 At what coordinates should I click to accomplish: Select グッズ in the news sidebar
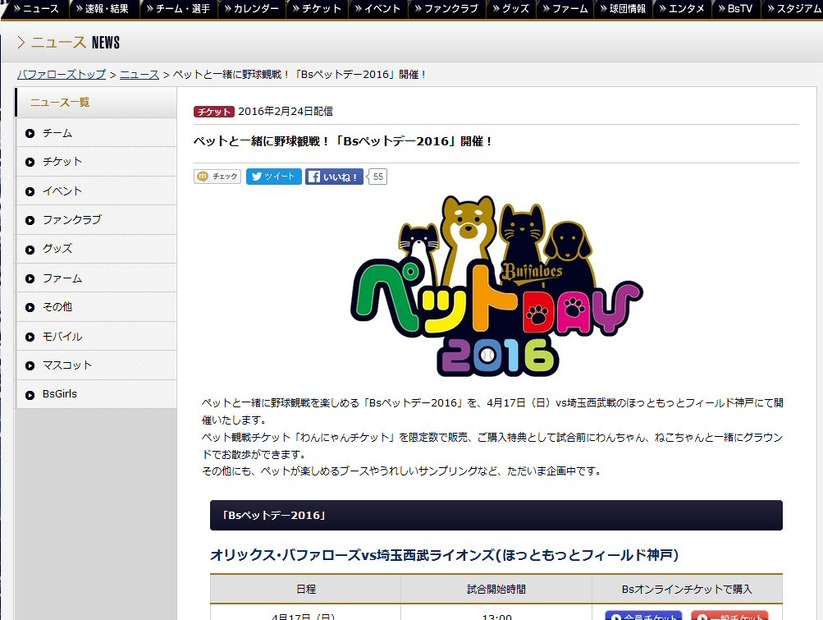pos(96,249)
